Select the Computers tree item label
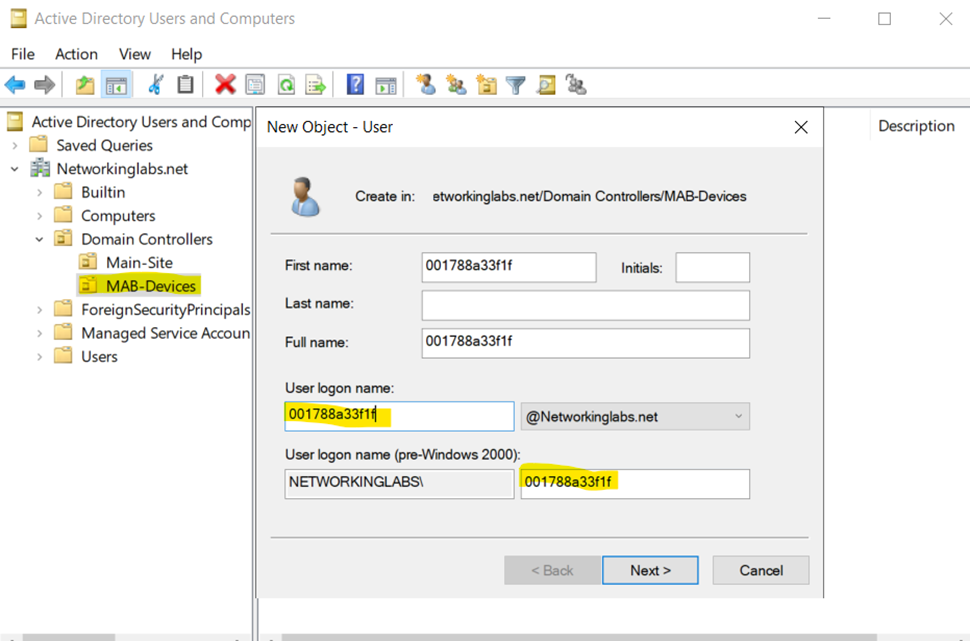The image size is (970, 641). pos(118,215)
